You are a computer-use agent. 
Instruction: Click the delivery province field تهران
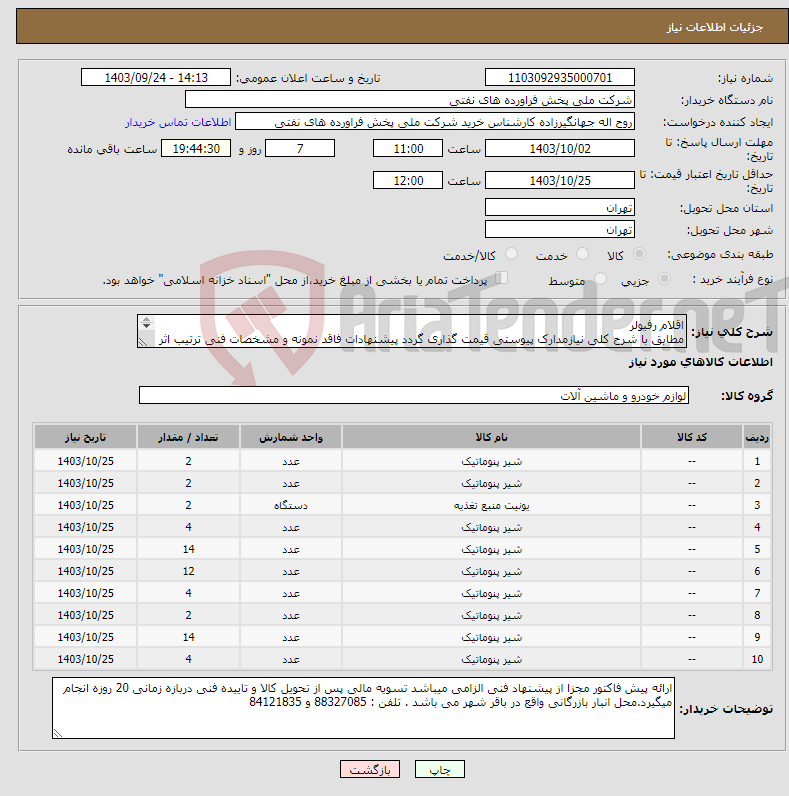coord(560,207)
